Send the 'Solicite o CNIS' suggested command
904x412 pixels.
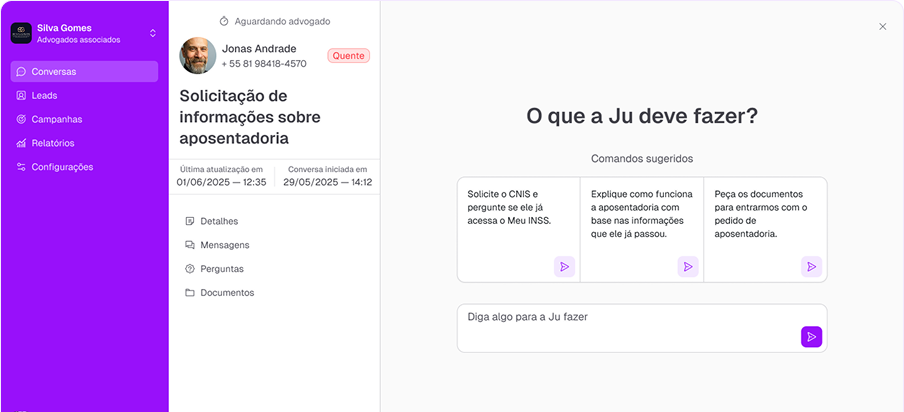[x=564, y=267]
